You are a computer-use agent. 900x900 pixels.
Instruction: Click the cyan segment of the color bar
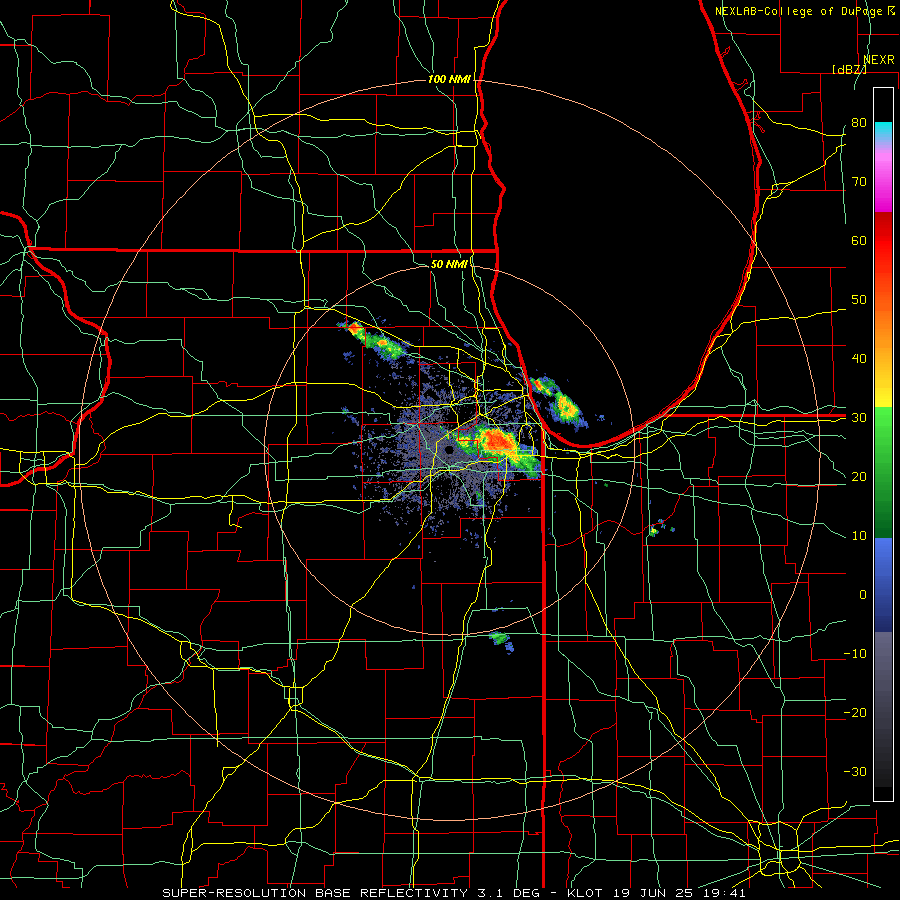pyautogui.click(x=883, y=131)
